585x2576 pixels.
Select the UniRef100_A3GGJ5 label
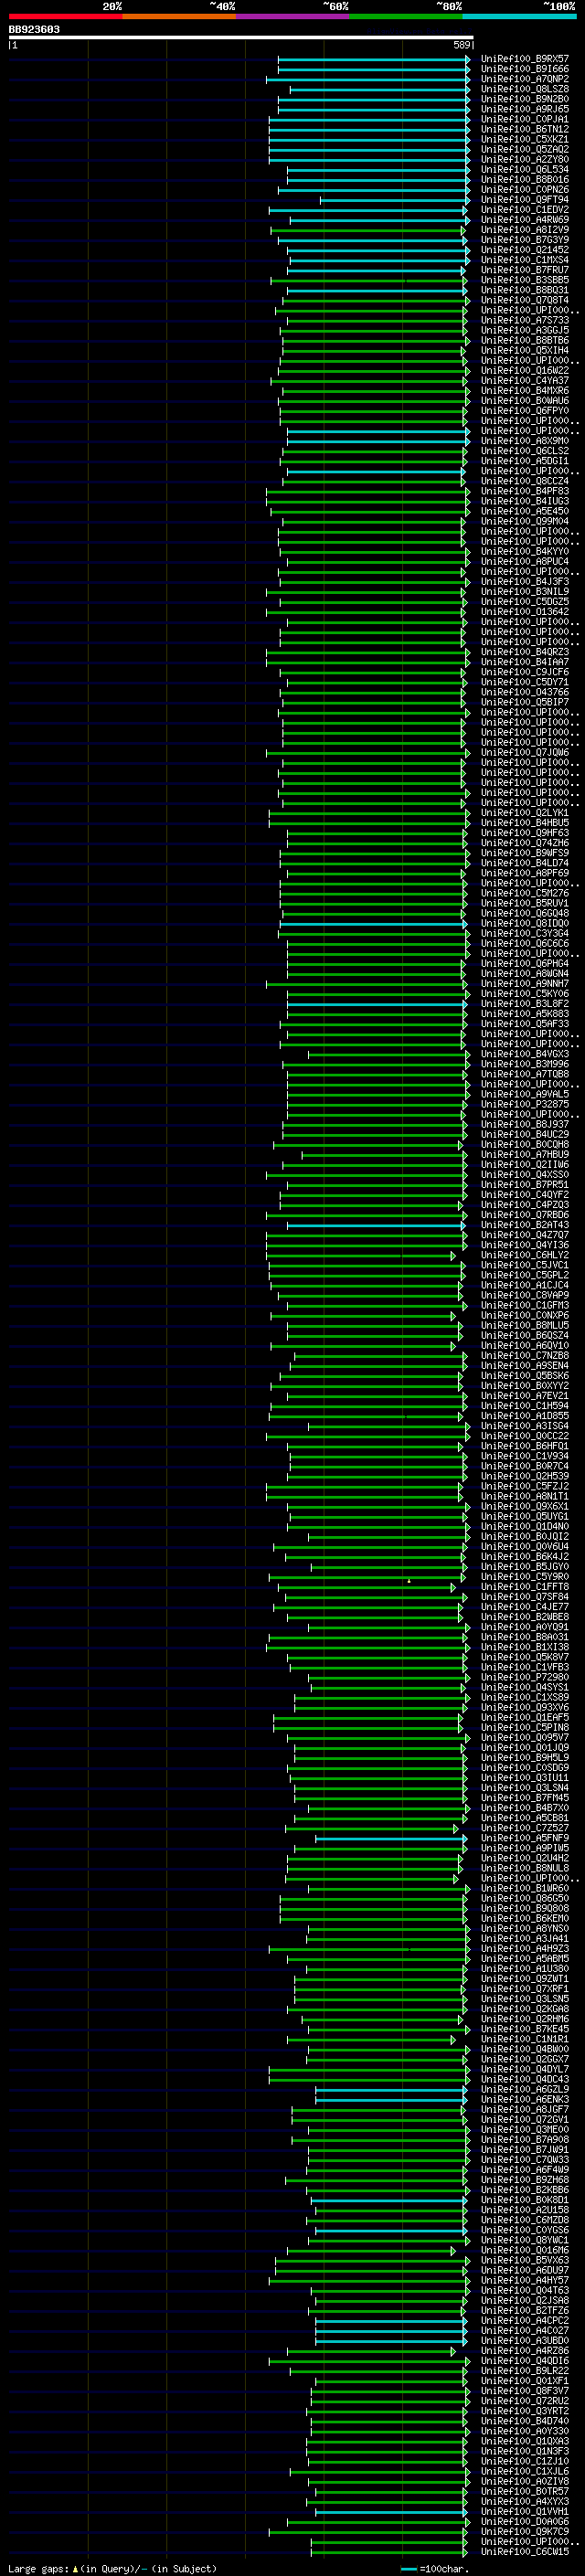[524, 330]
